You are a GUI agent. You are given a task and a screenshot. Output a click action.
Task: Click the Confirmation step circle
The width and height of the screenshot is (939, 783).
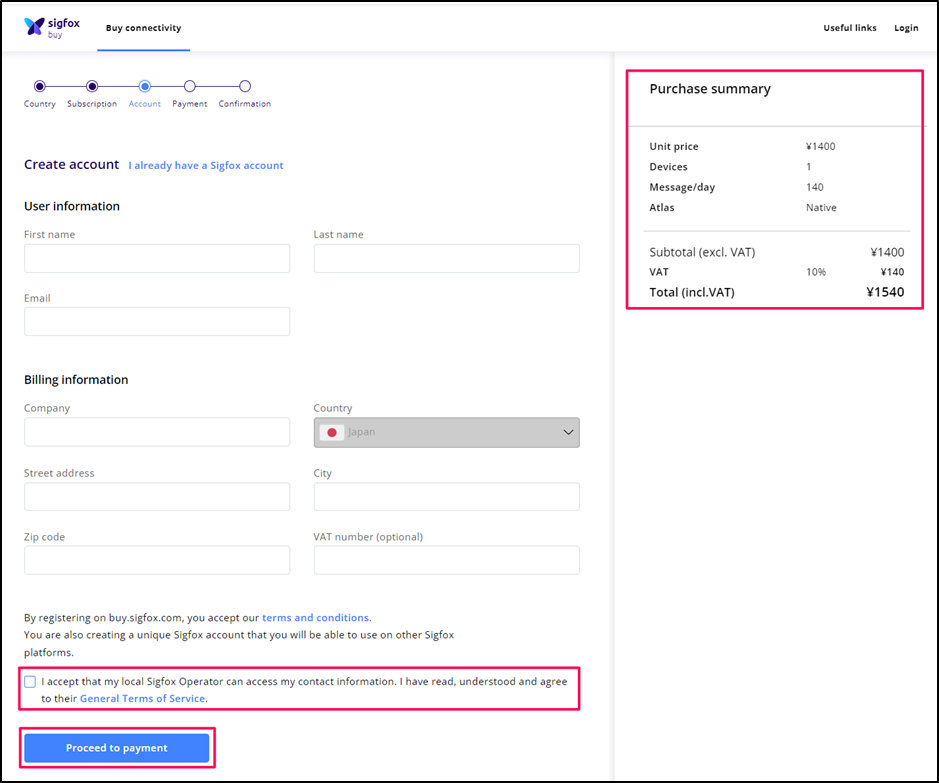[x=245, y=86]
